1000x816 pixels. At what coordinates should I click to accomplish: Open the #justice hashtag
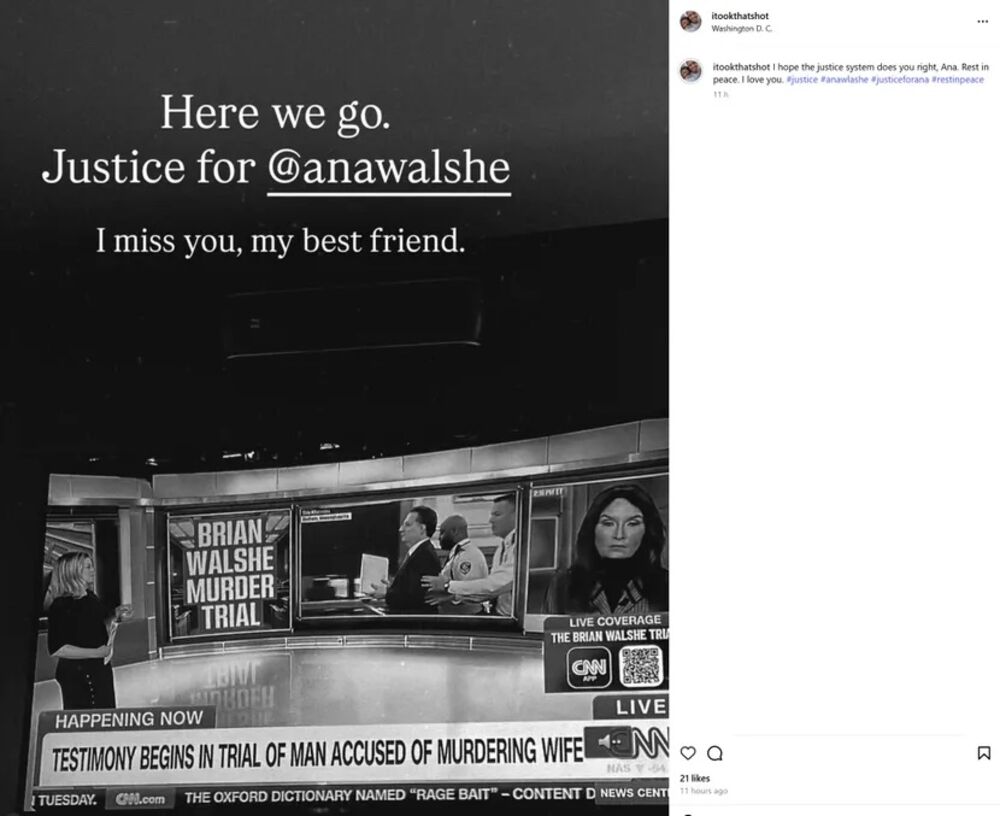802,80
